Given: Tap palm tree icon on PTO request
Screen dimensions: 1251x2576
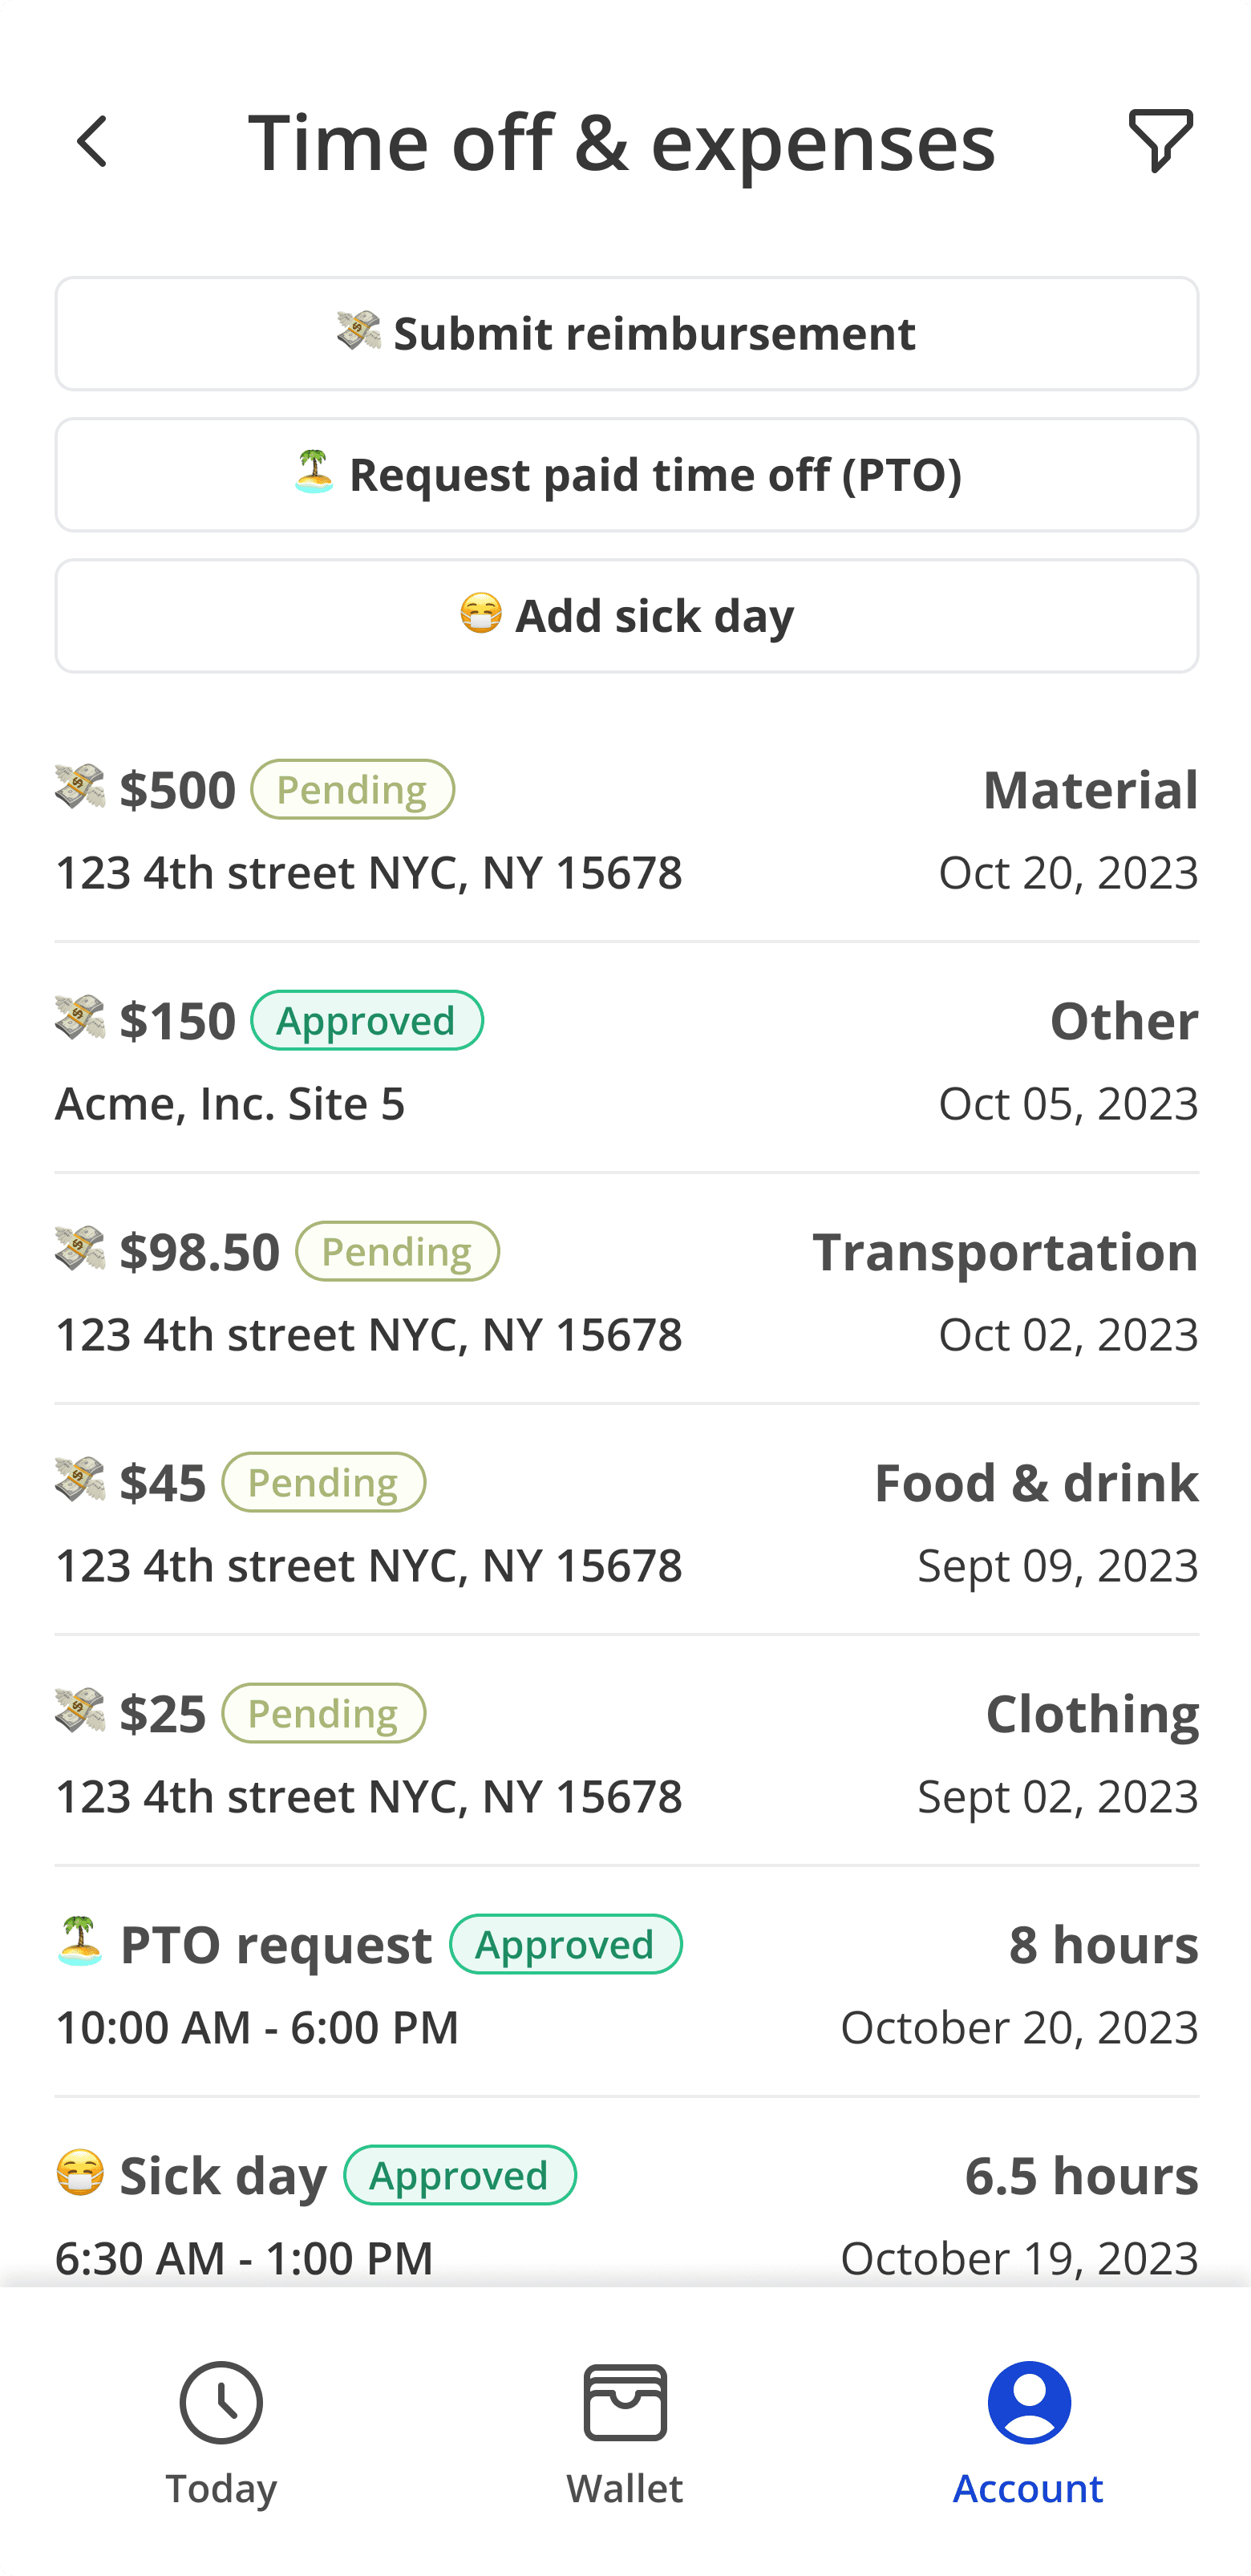Looking at the screenshot, I should tap(80, 1941).
